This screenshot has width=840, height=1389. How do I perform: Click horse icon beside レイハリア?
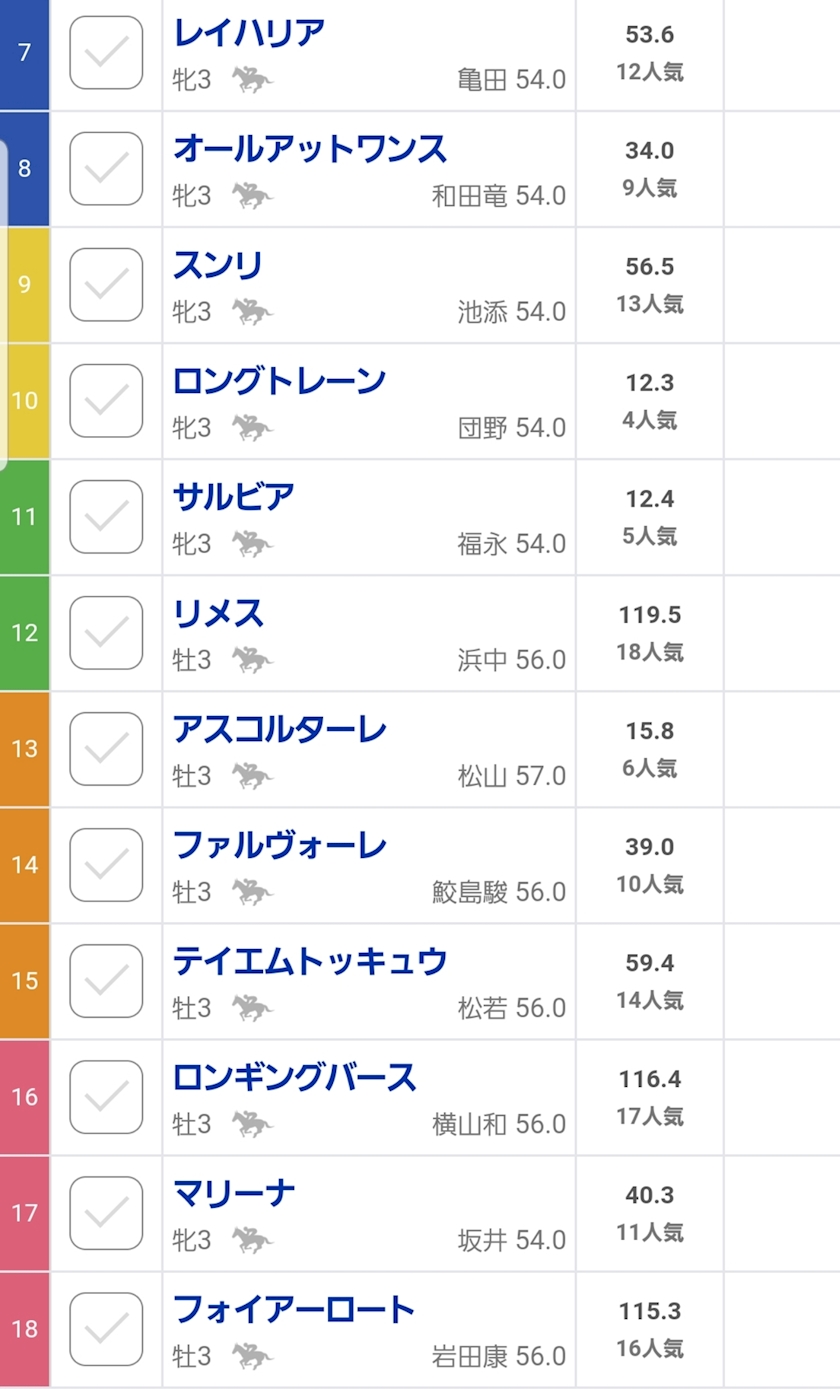point(252,80)
